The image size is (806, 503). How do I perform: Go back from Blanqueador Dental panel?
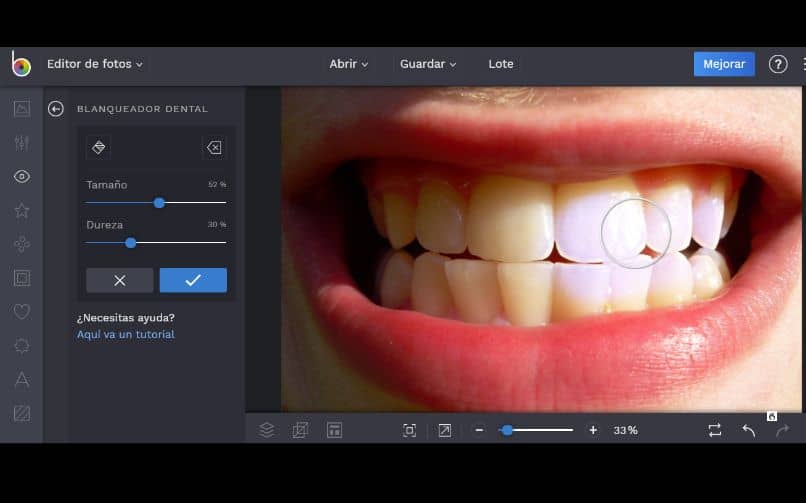point(56,109)
